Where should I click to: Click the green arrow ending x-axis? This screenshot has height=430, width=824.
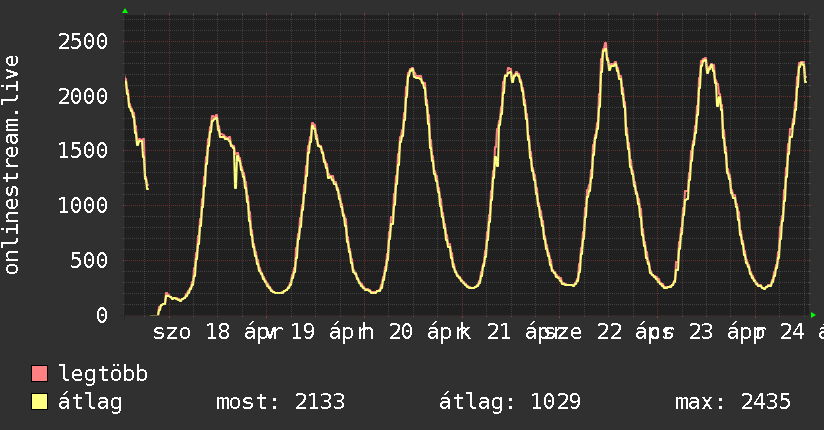click(813, 315)
